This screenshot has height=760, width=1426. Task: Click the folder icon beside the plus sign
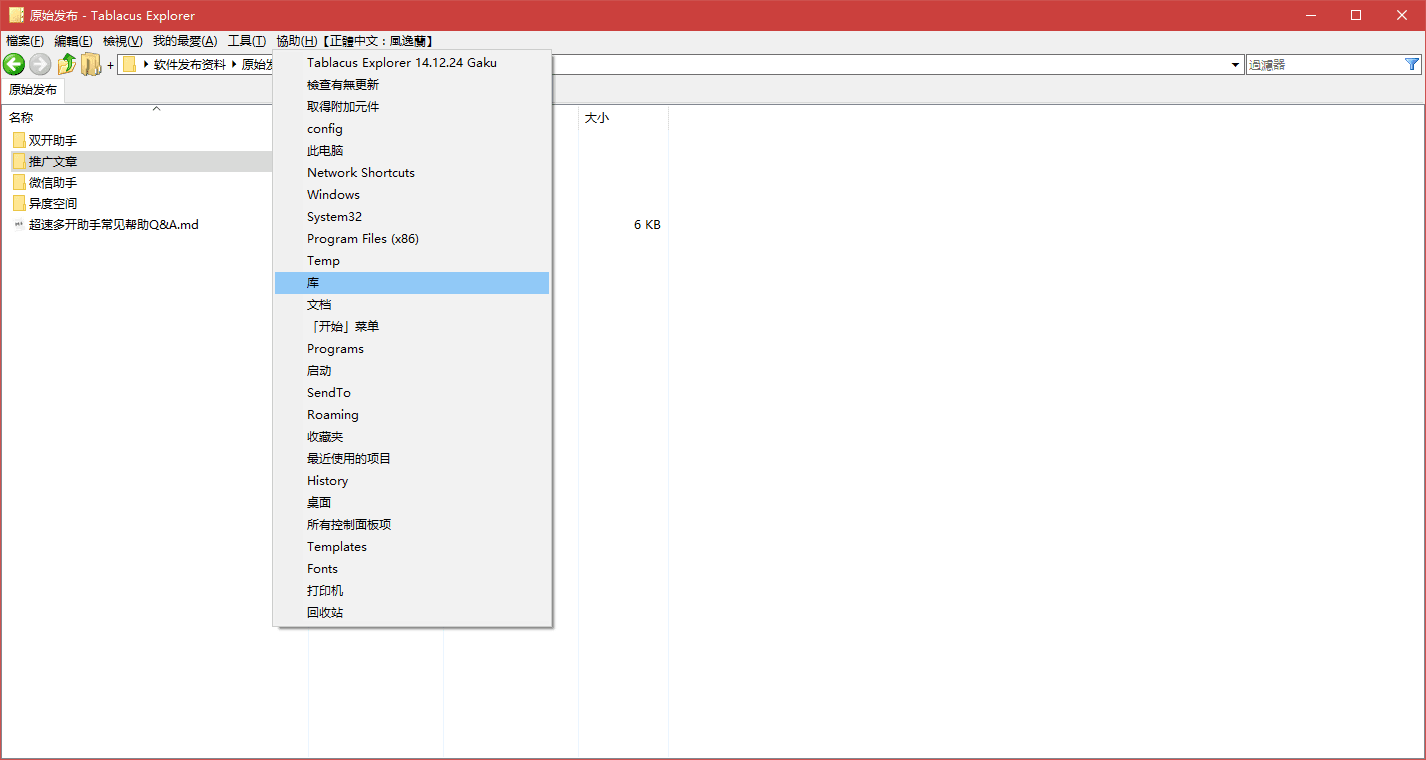point(91,64)
